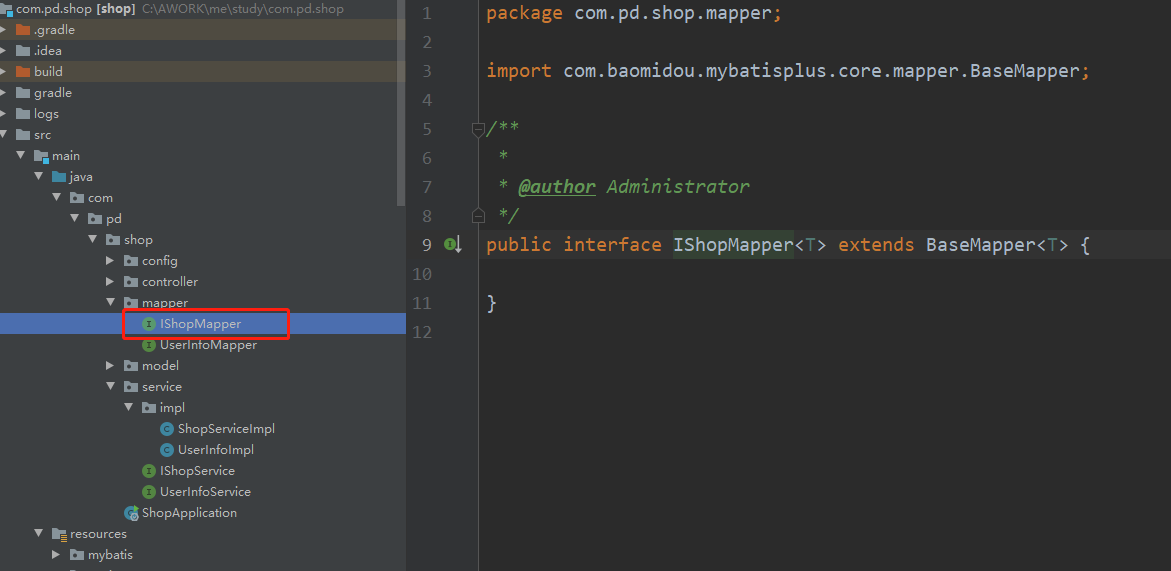1171x571 pixels.
Task: Select the IShopMapper file in tree
Action: tap(202, 324)
